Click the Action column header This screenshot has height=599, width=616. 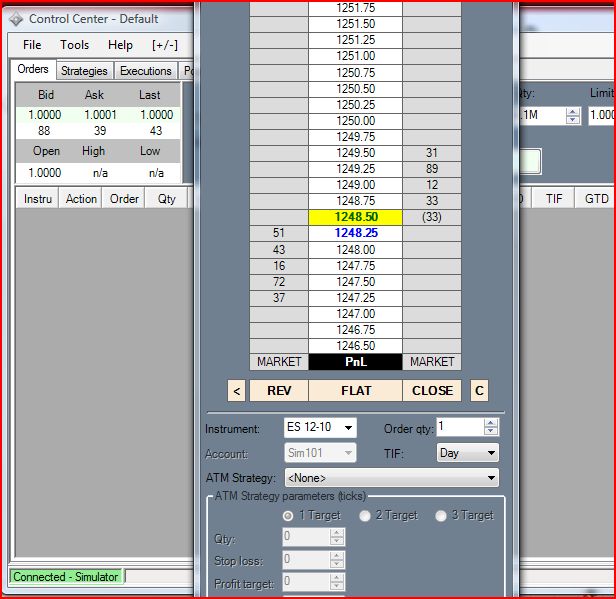click(81, 199)
